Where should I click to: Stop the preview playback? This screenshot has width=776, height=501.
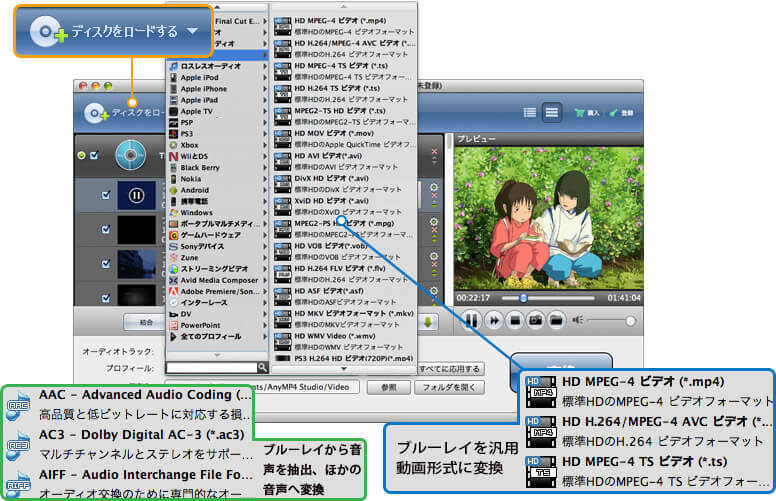(515, 321)
